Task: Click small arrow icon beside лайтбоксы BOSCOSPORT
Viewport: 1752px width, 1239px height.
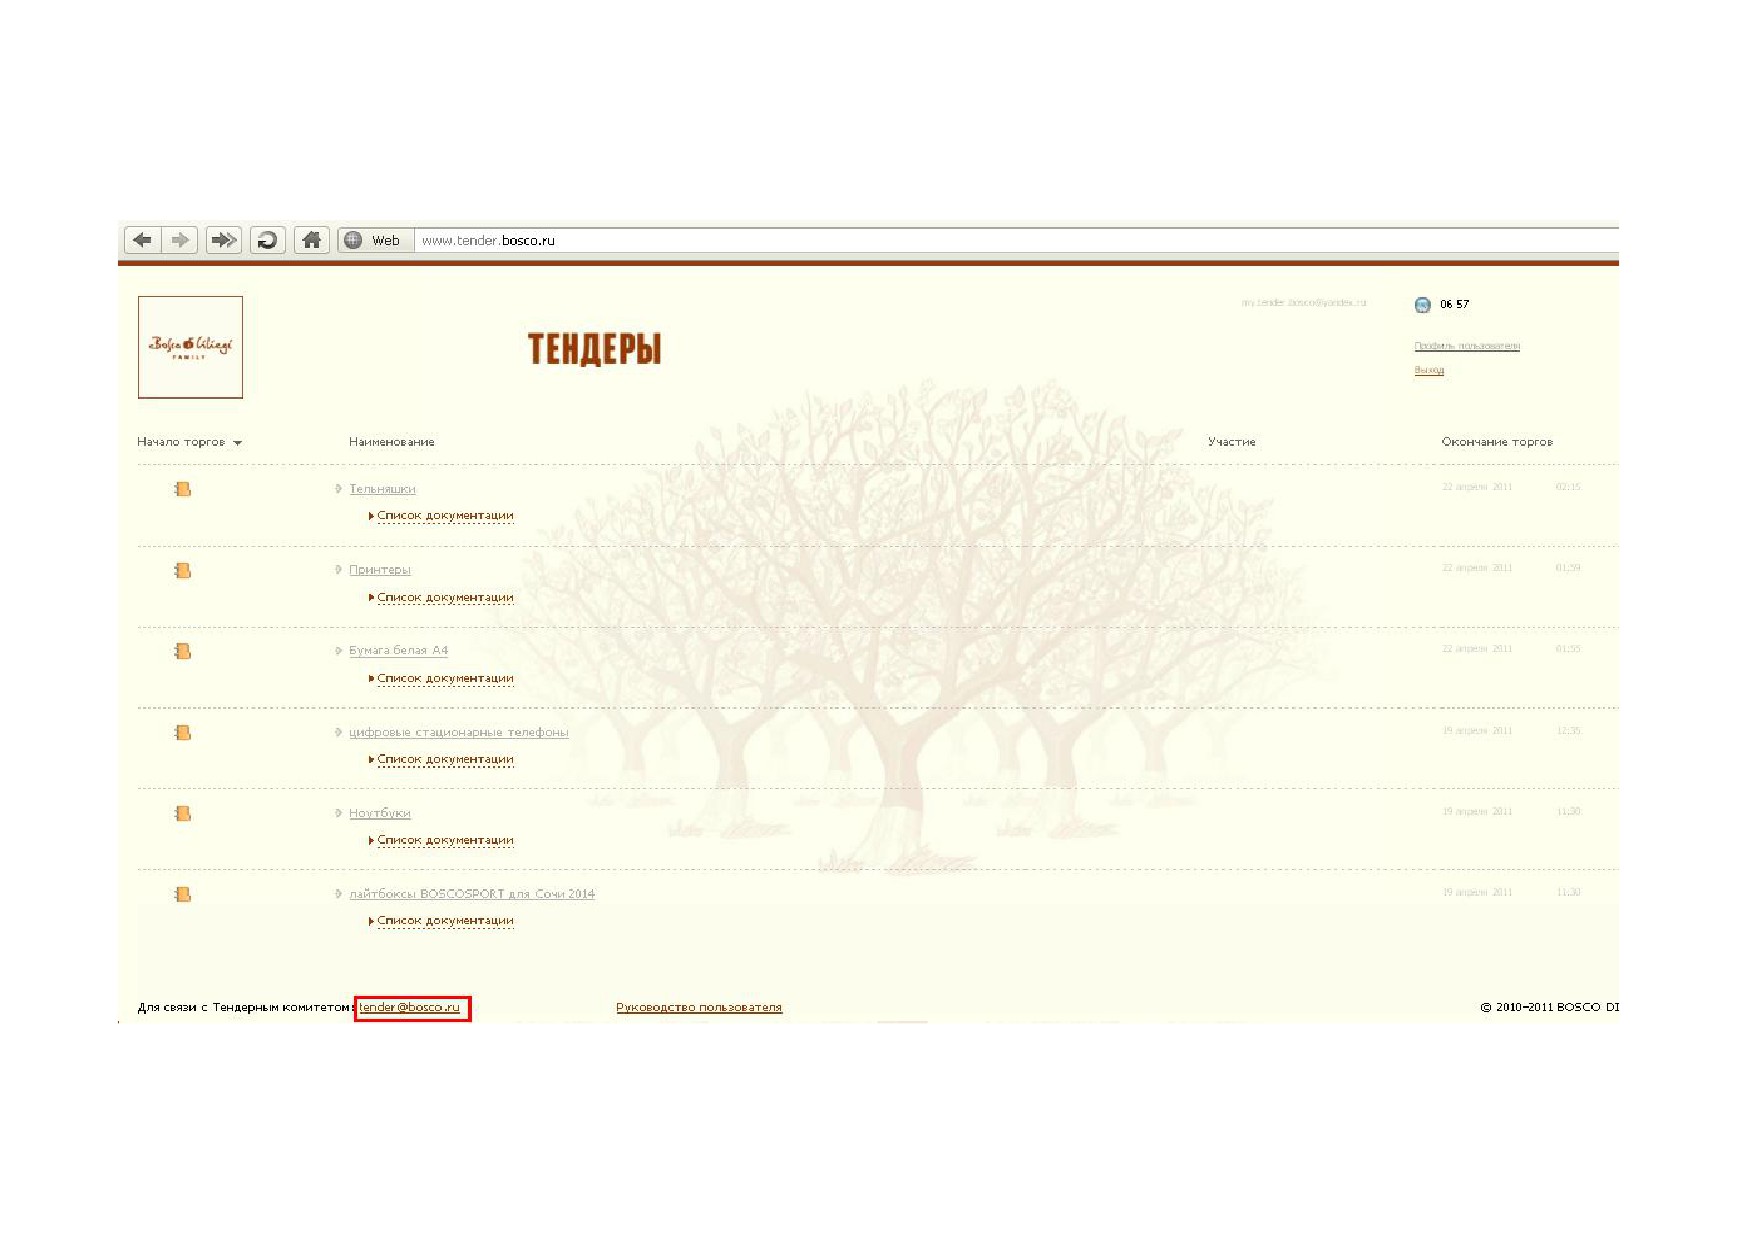Action: click(338, 894)
